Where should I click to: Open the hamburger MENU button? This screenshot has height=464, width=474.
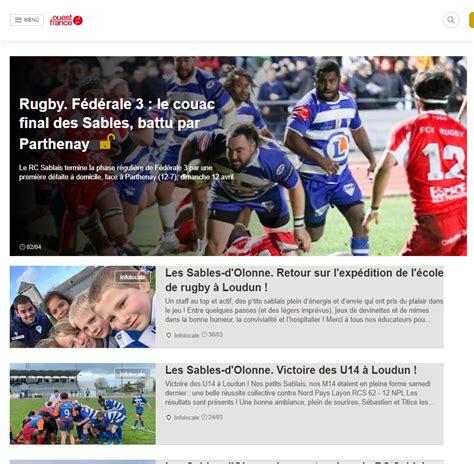click(x=27, y=20)
